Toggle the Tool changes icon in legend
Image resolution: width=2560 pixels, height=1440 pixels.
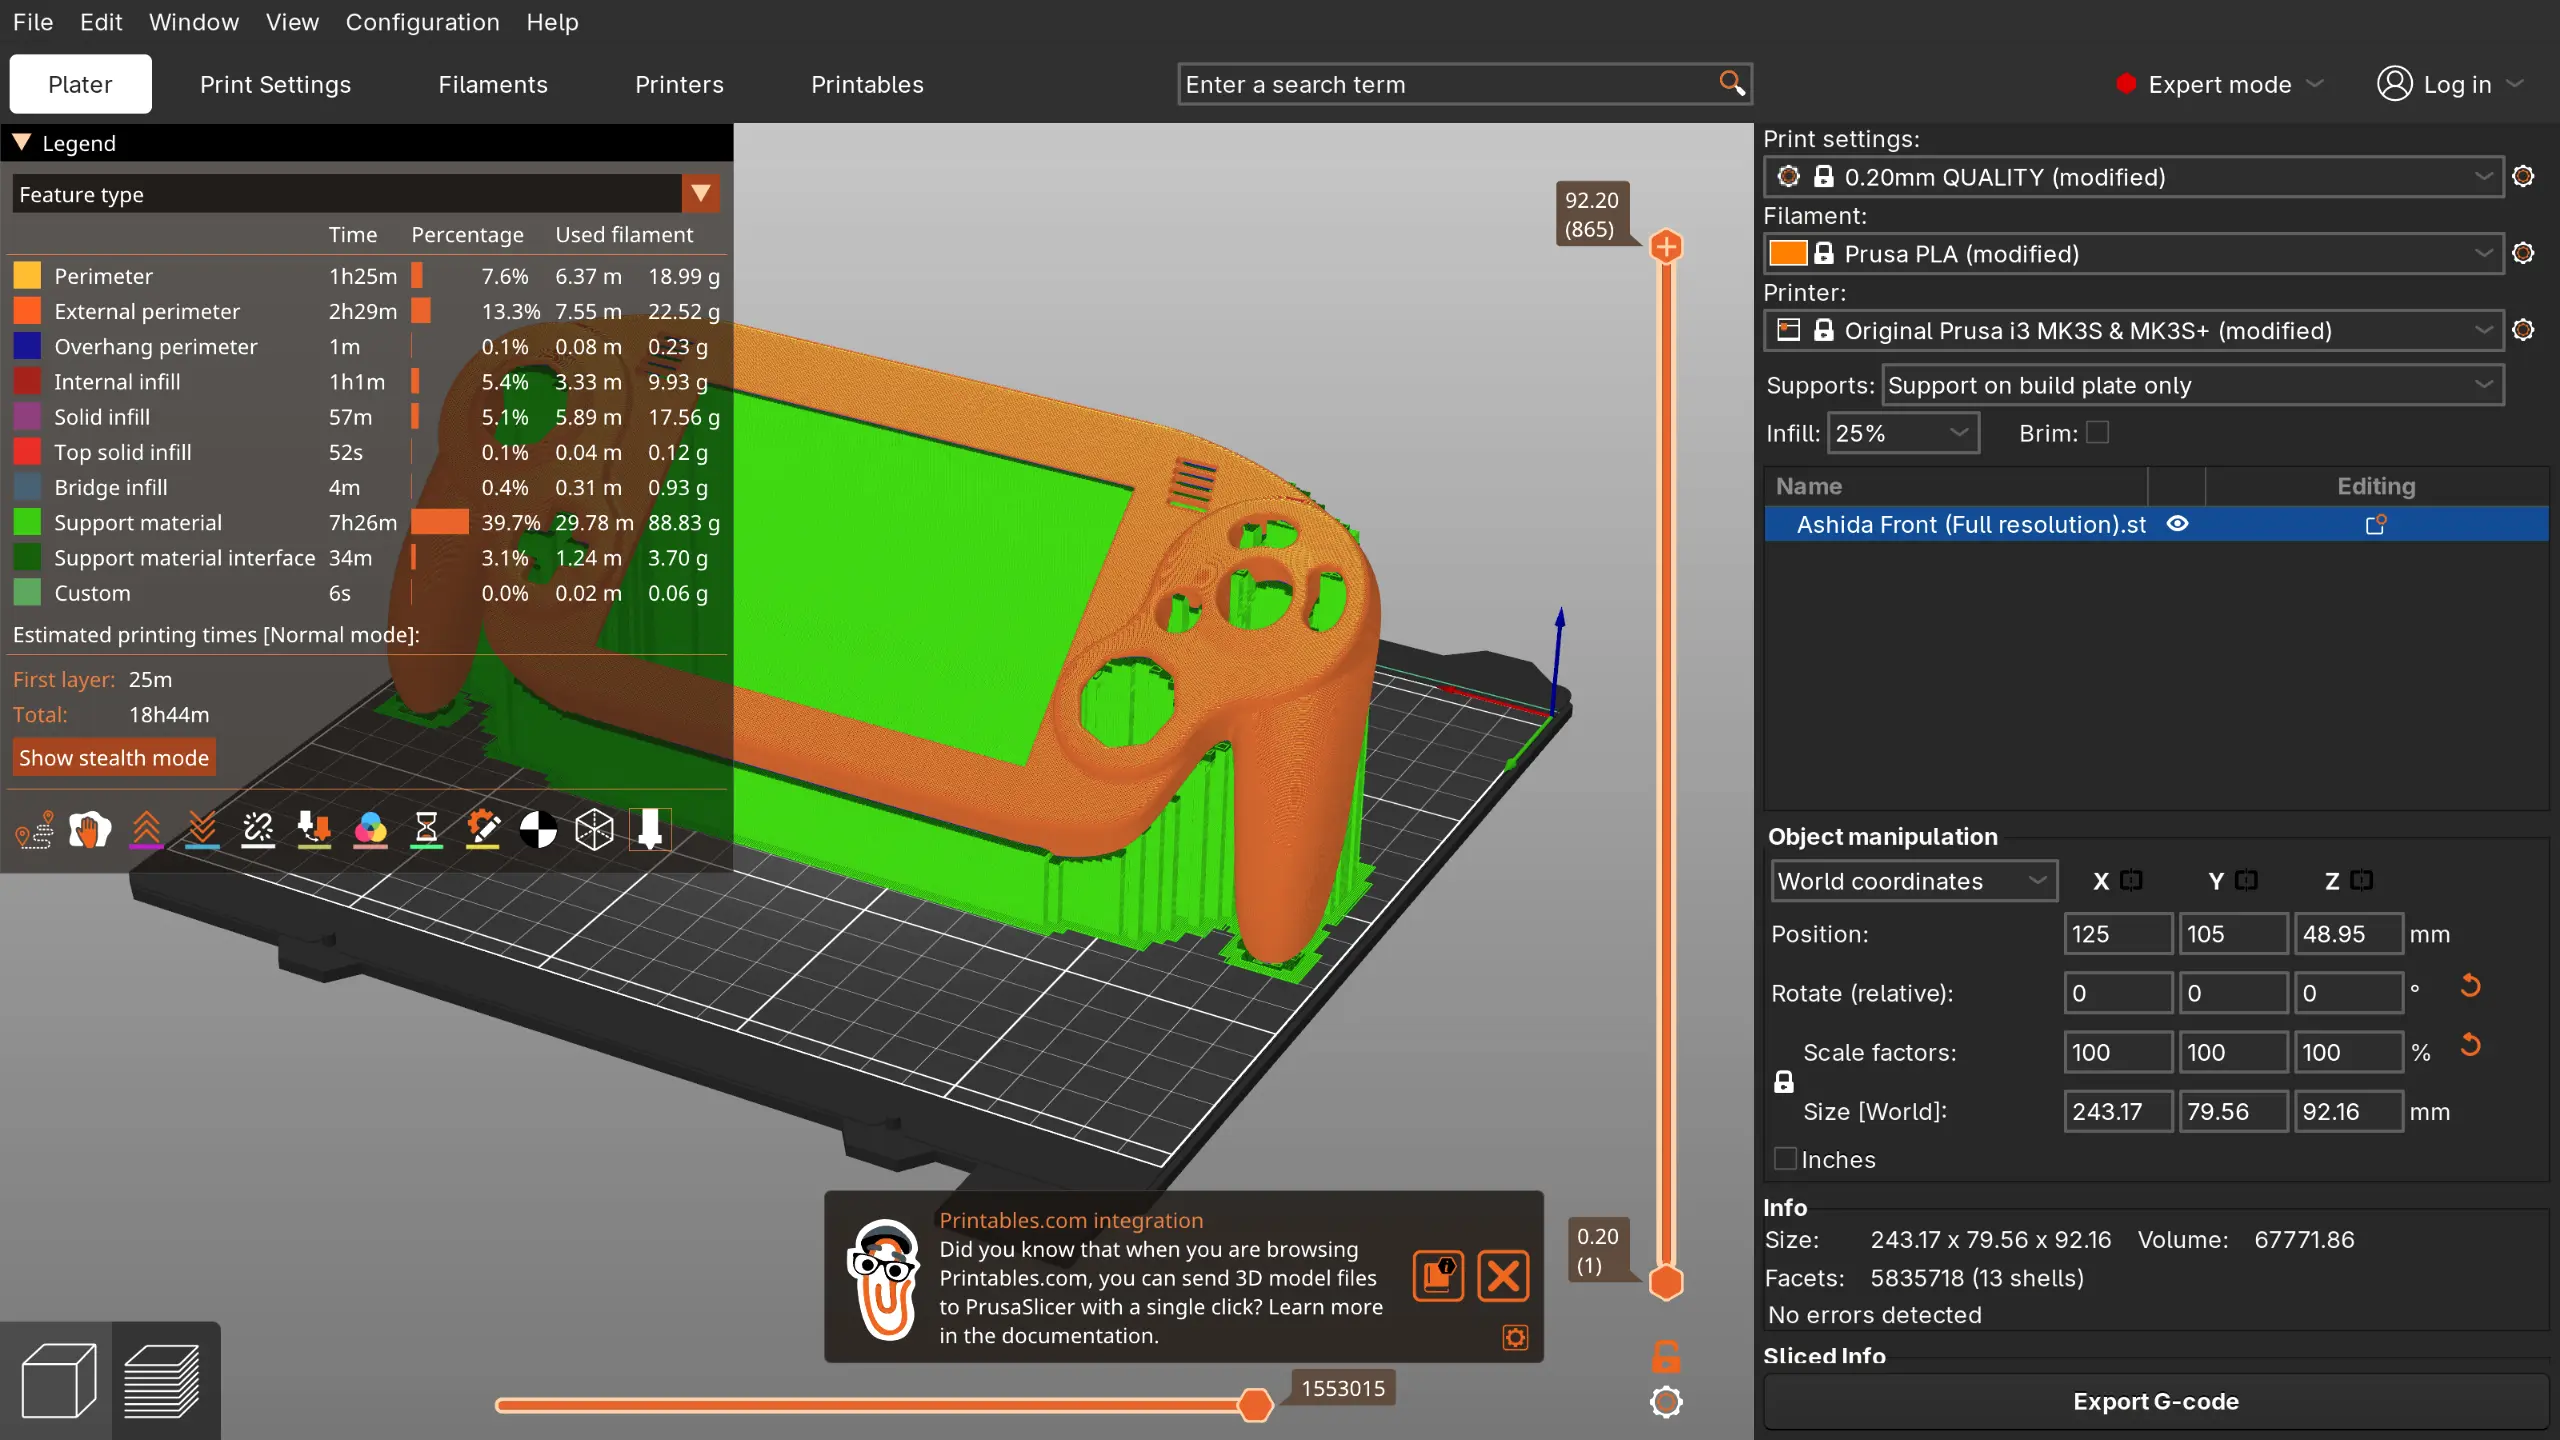(314, 830)
